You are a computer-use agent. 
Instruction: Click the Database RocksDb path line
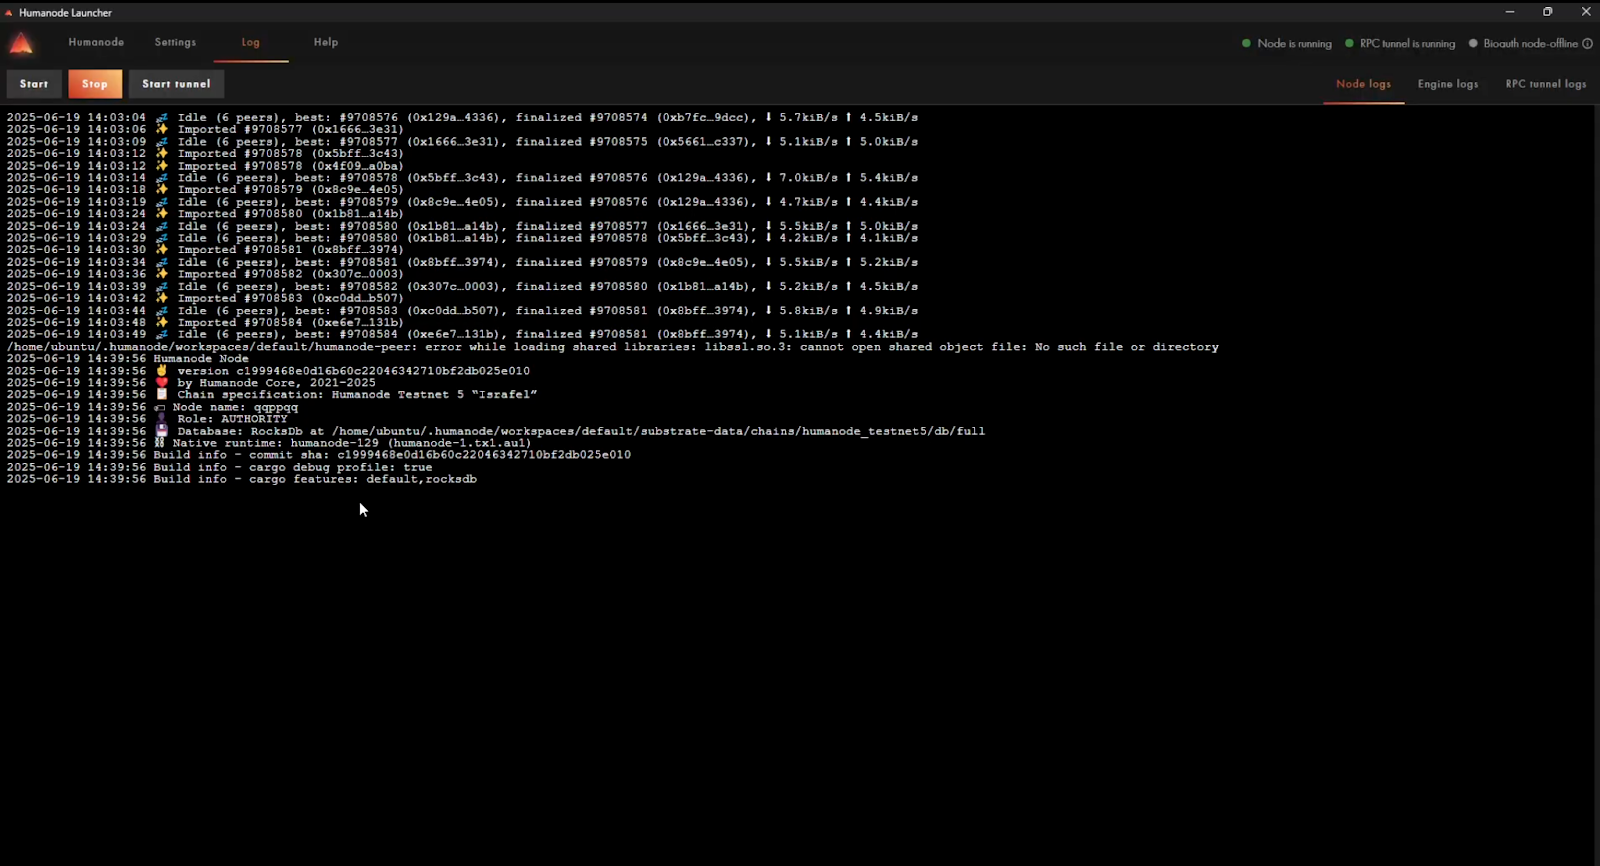coord(496,431)
